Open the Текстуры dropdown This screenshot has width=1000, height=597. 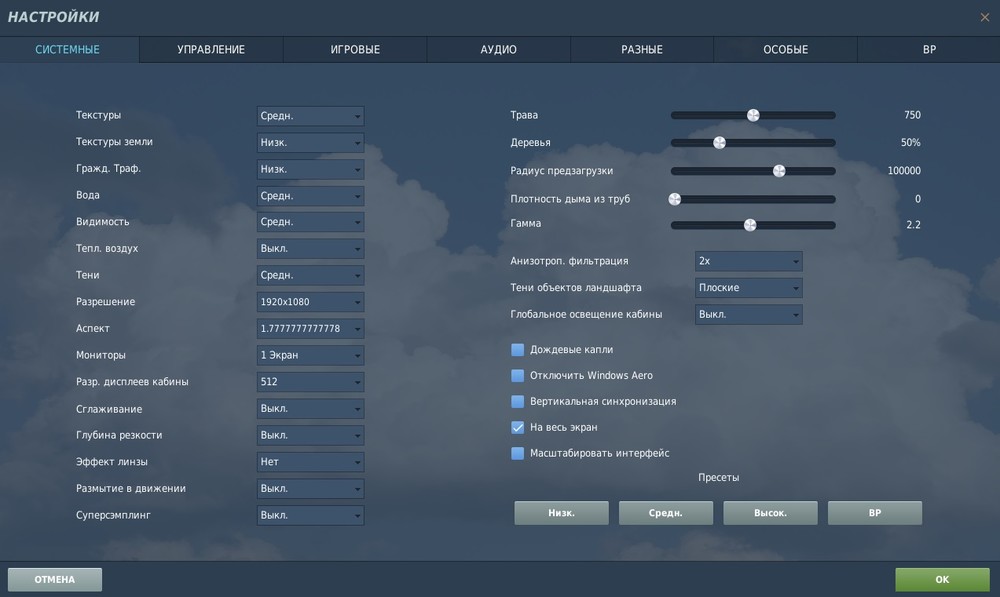tap(311, 116)
